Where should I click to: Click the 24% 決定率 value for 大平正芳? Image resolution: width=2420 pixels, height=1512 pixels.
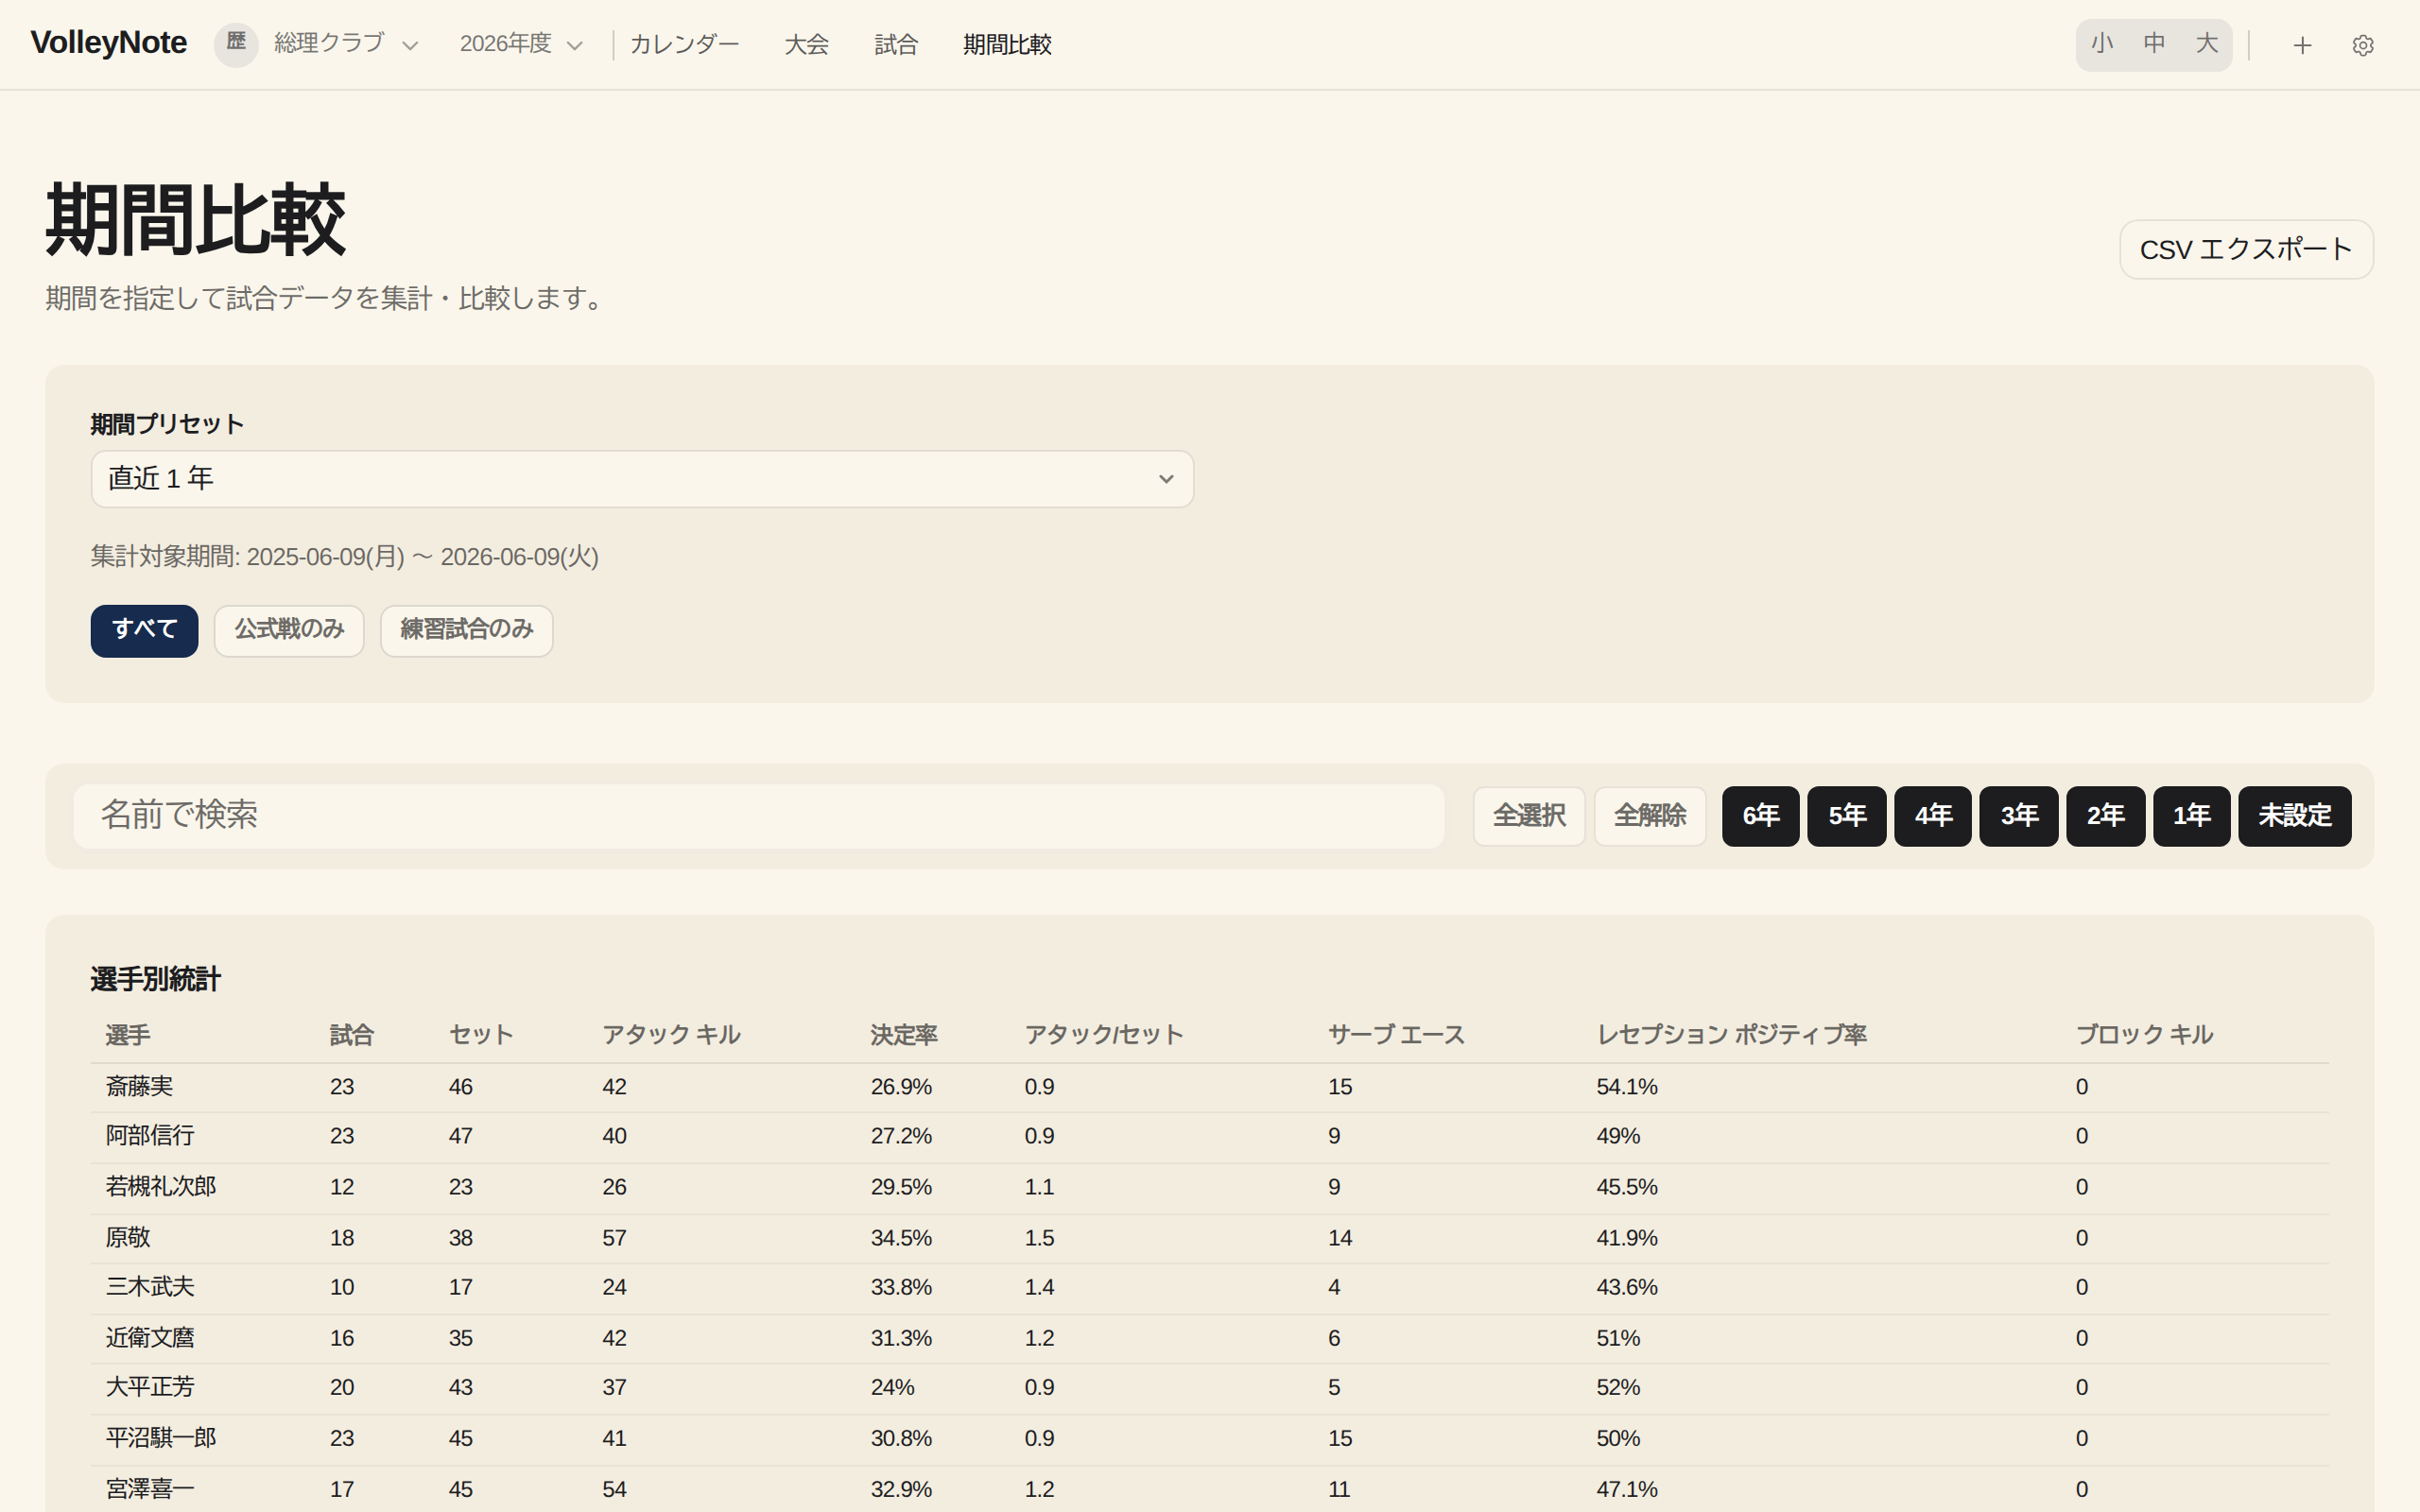pyautogui.click(x=892, y=1387)
